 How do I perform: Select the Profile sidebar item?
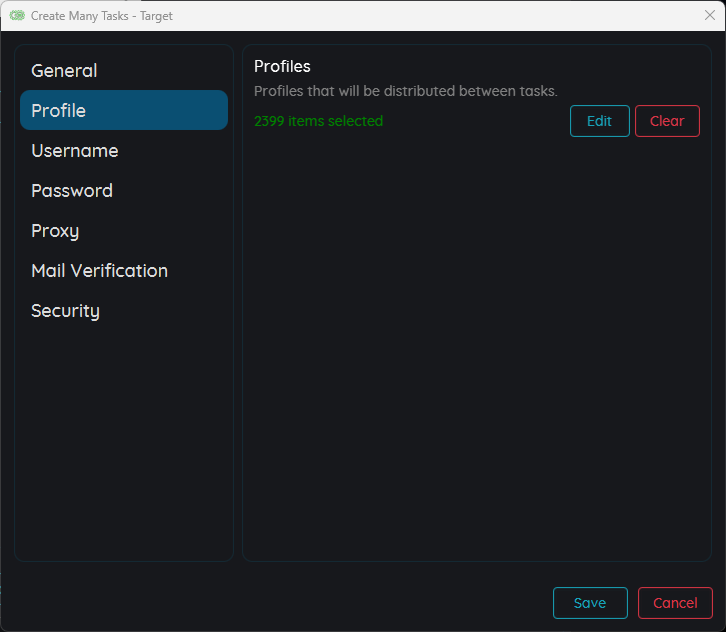(123, 110)
